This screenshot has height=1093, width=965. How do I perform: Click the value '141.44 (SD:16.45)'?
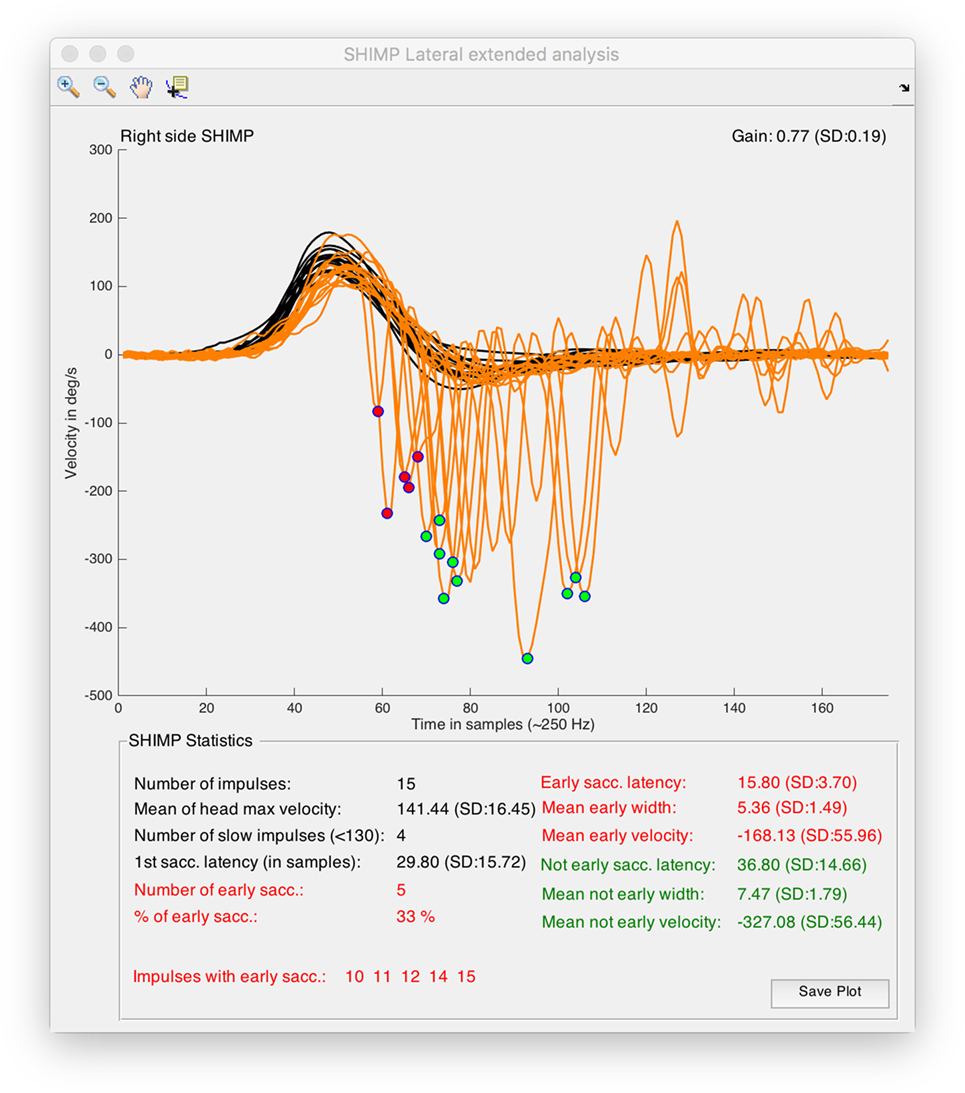[466, 809]
